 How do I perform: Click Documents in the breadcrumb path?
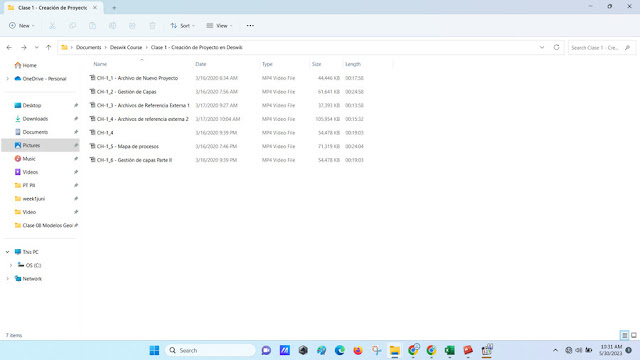pyautogui.click(x=89, y=47)
